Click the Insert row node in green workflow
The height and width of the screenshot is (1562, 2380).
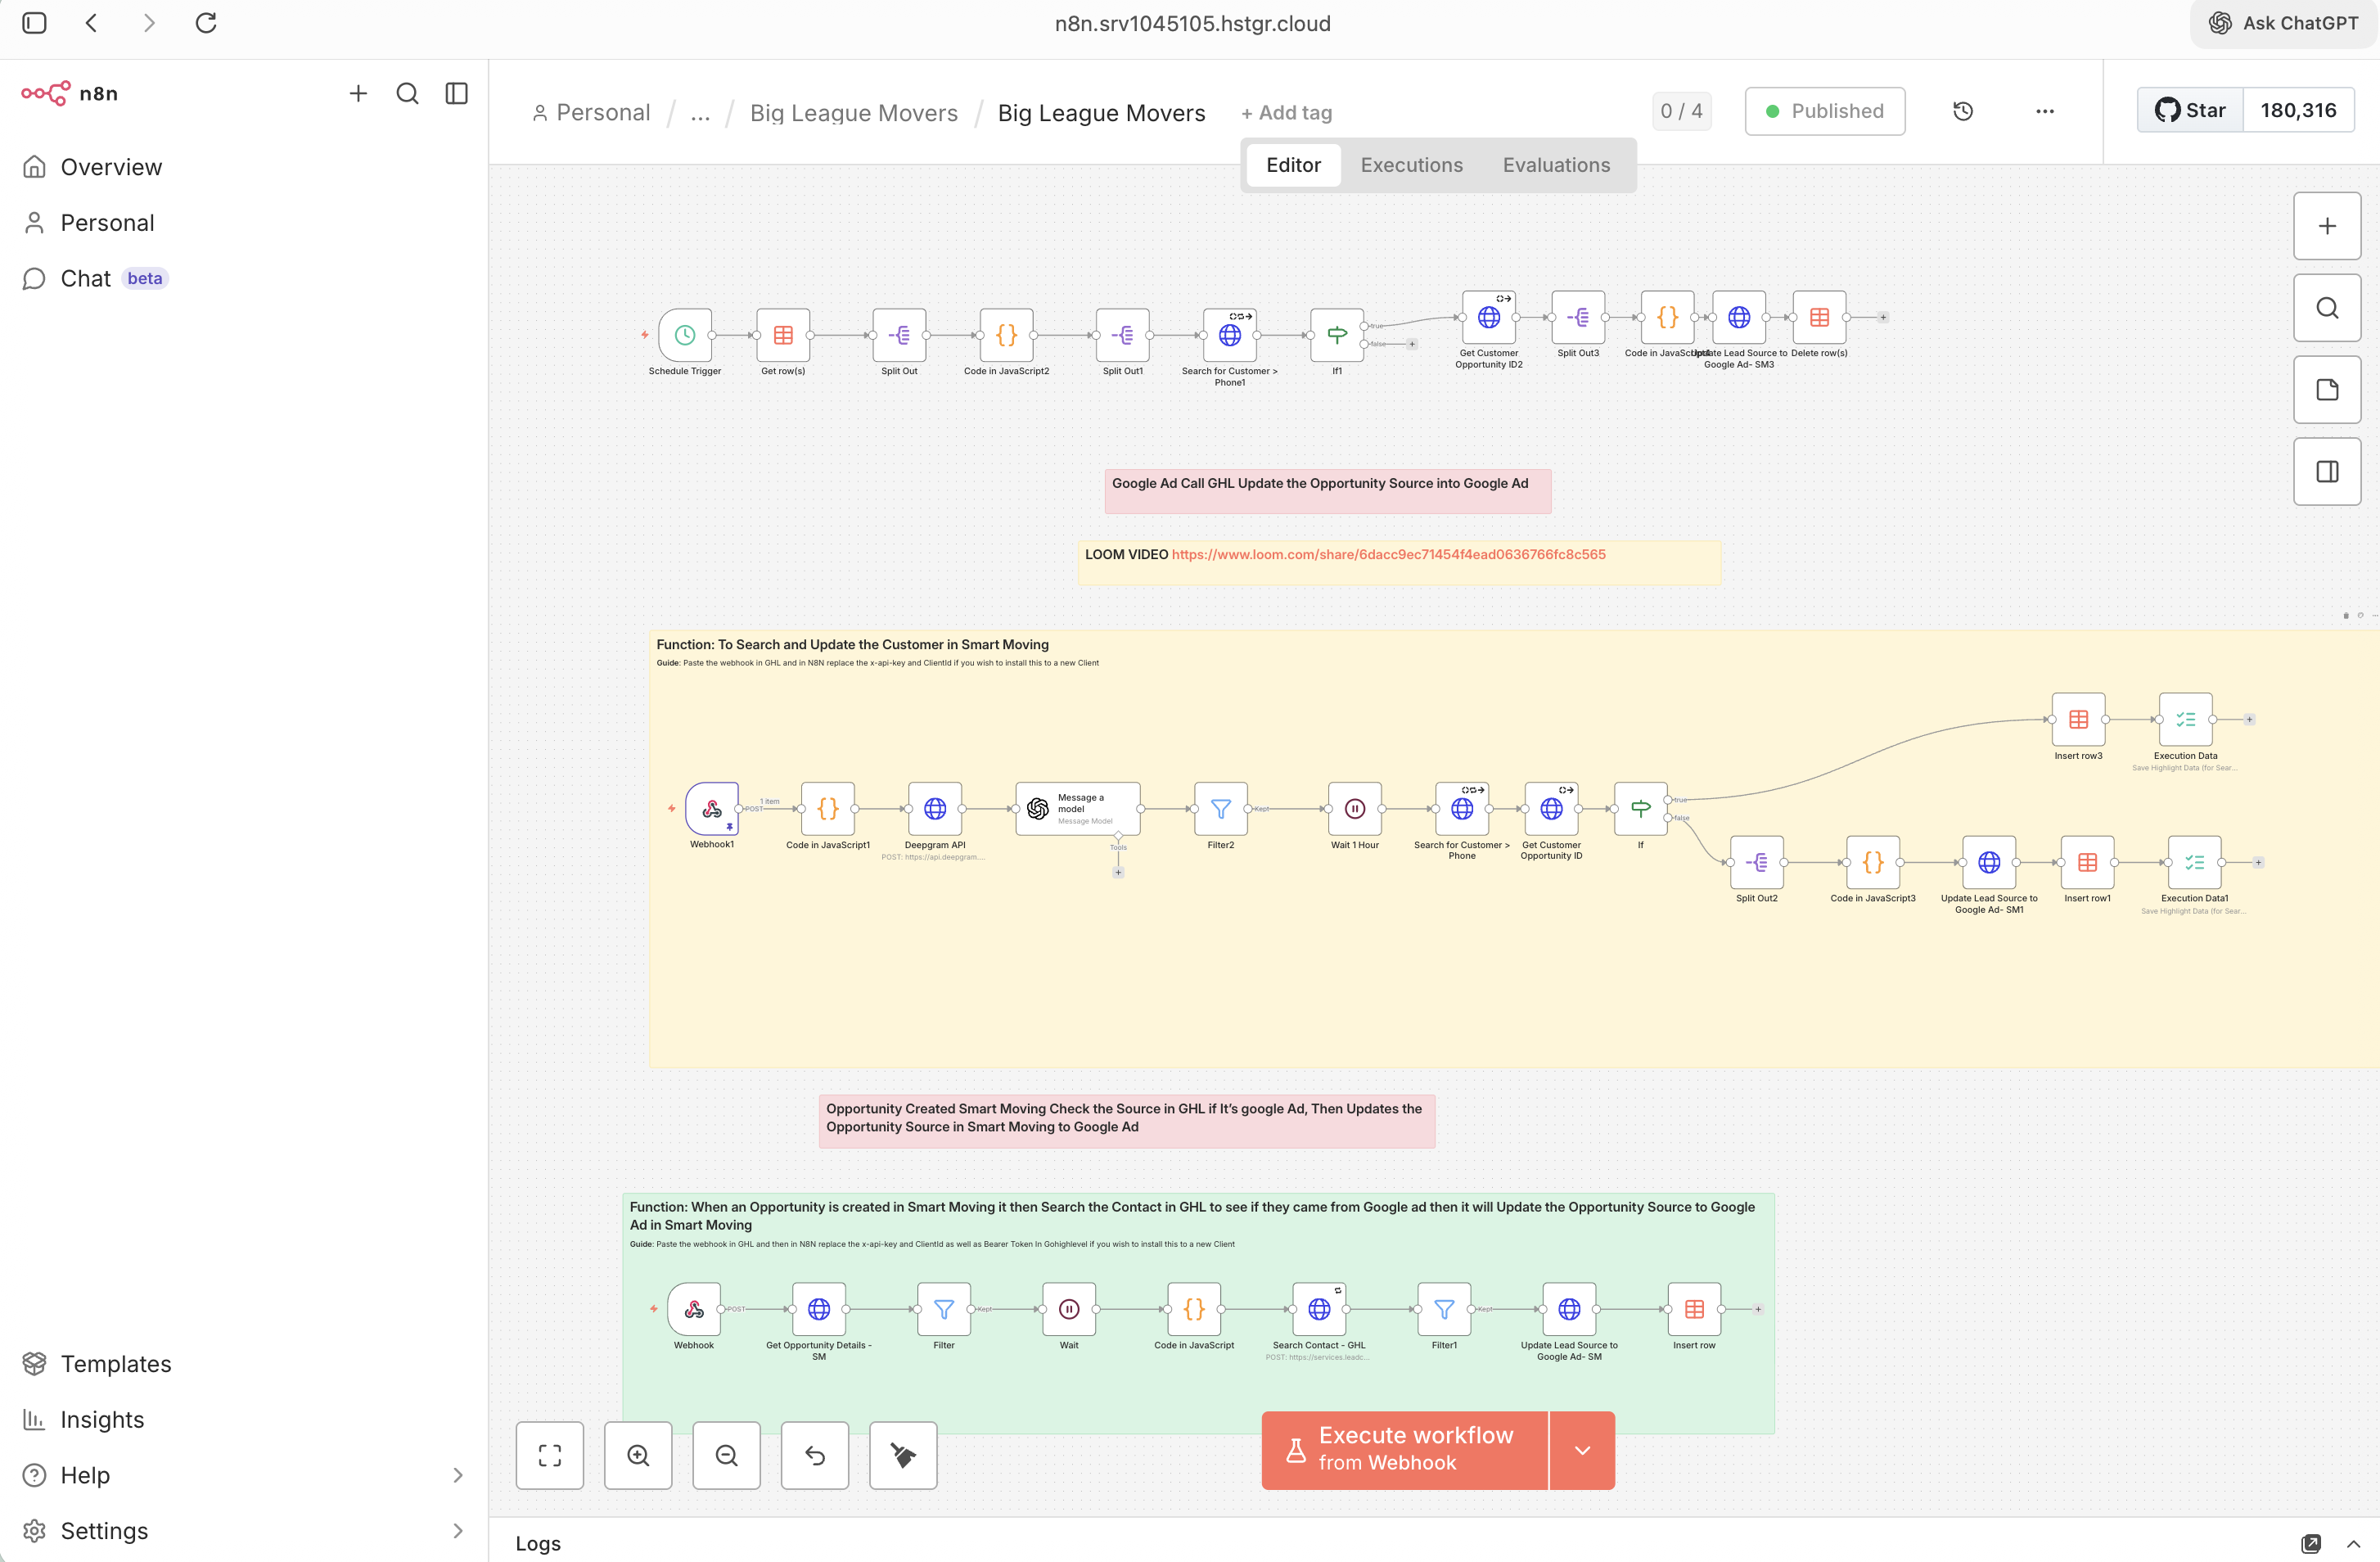coord(1694,1309)
